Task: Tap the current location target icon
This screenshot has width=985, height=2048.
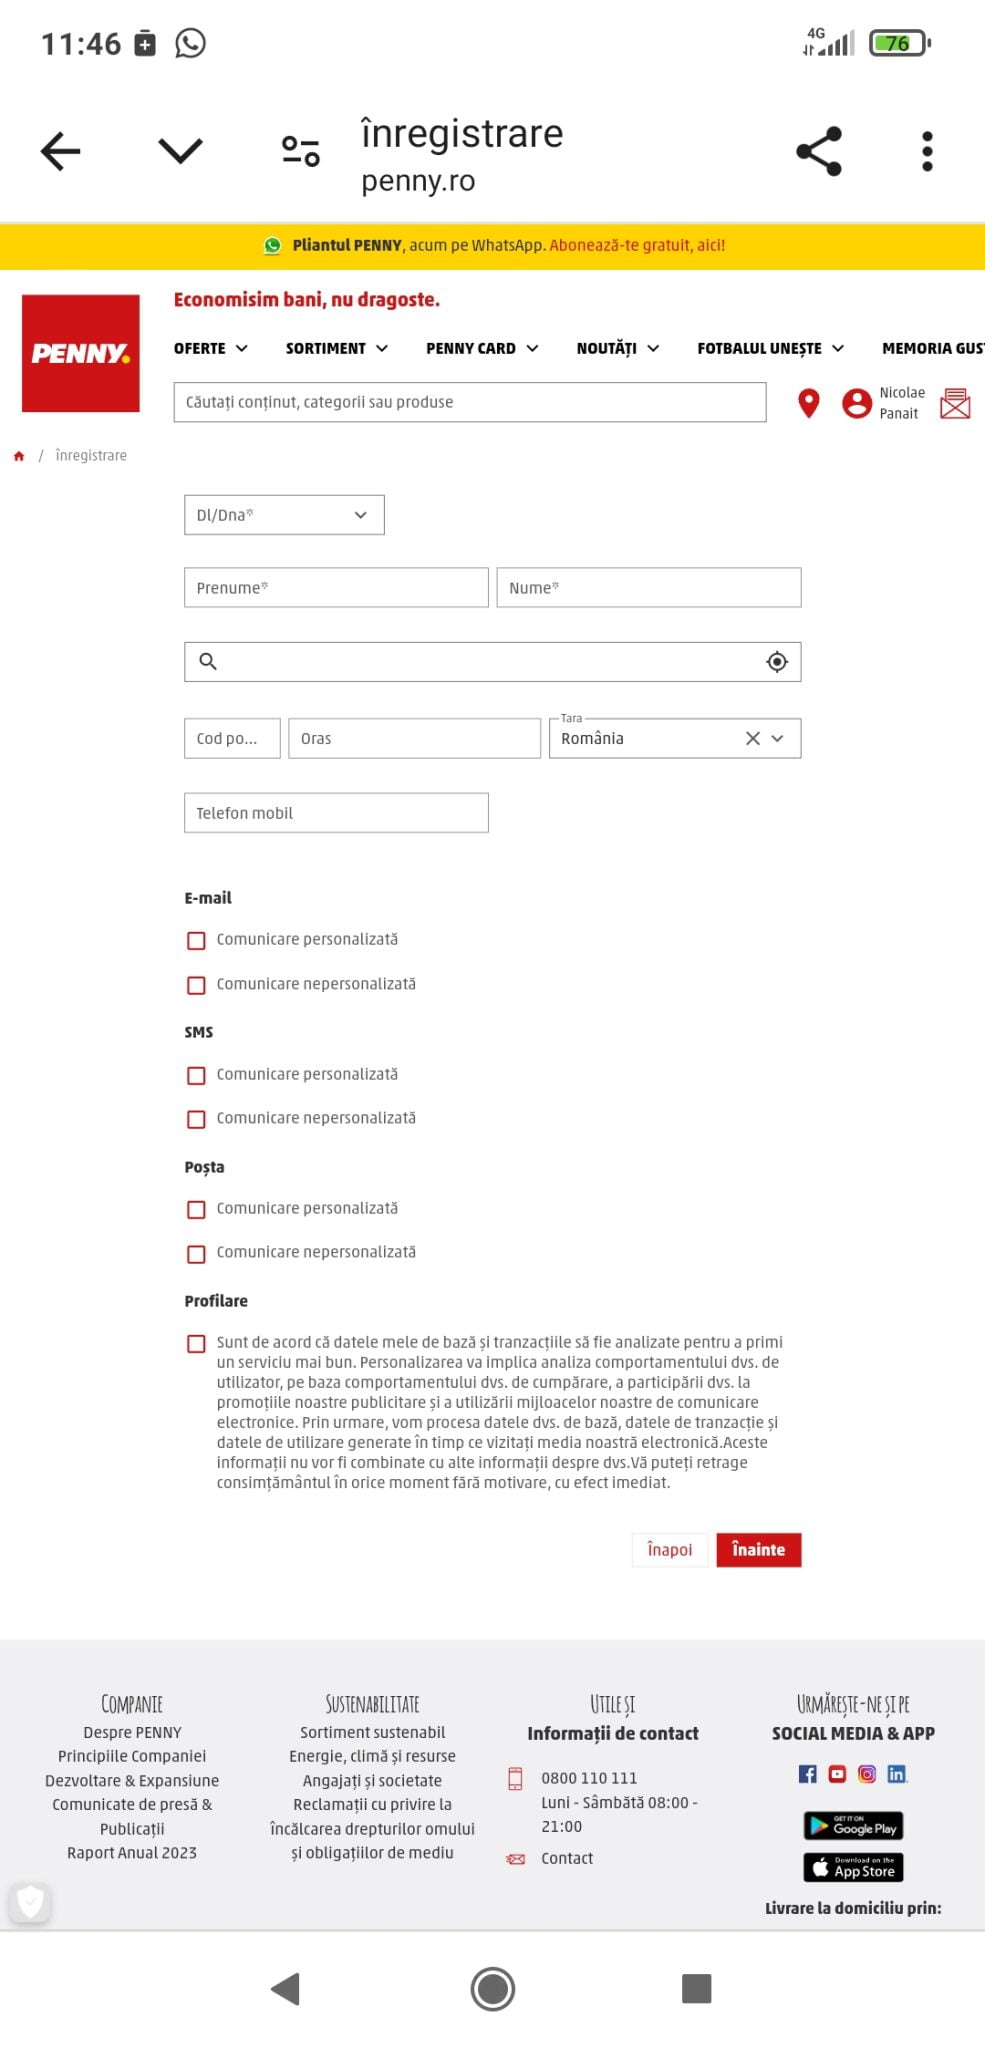Action: (x=777, y=662)
